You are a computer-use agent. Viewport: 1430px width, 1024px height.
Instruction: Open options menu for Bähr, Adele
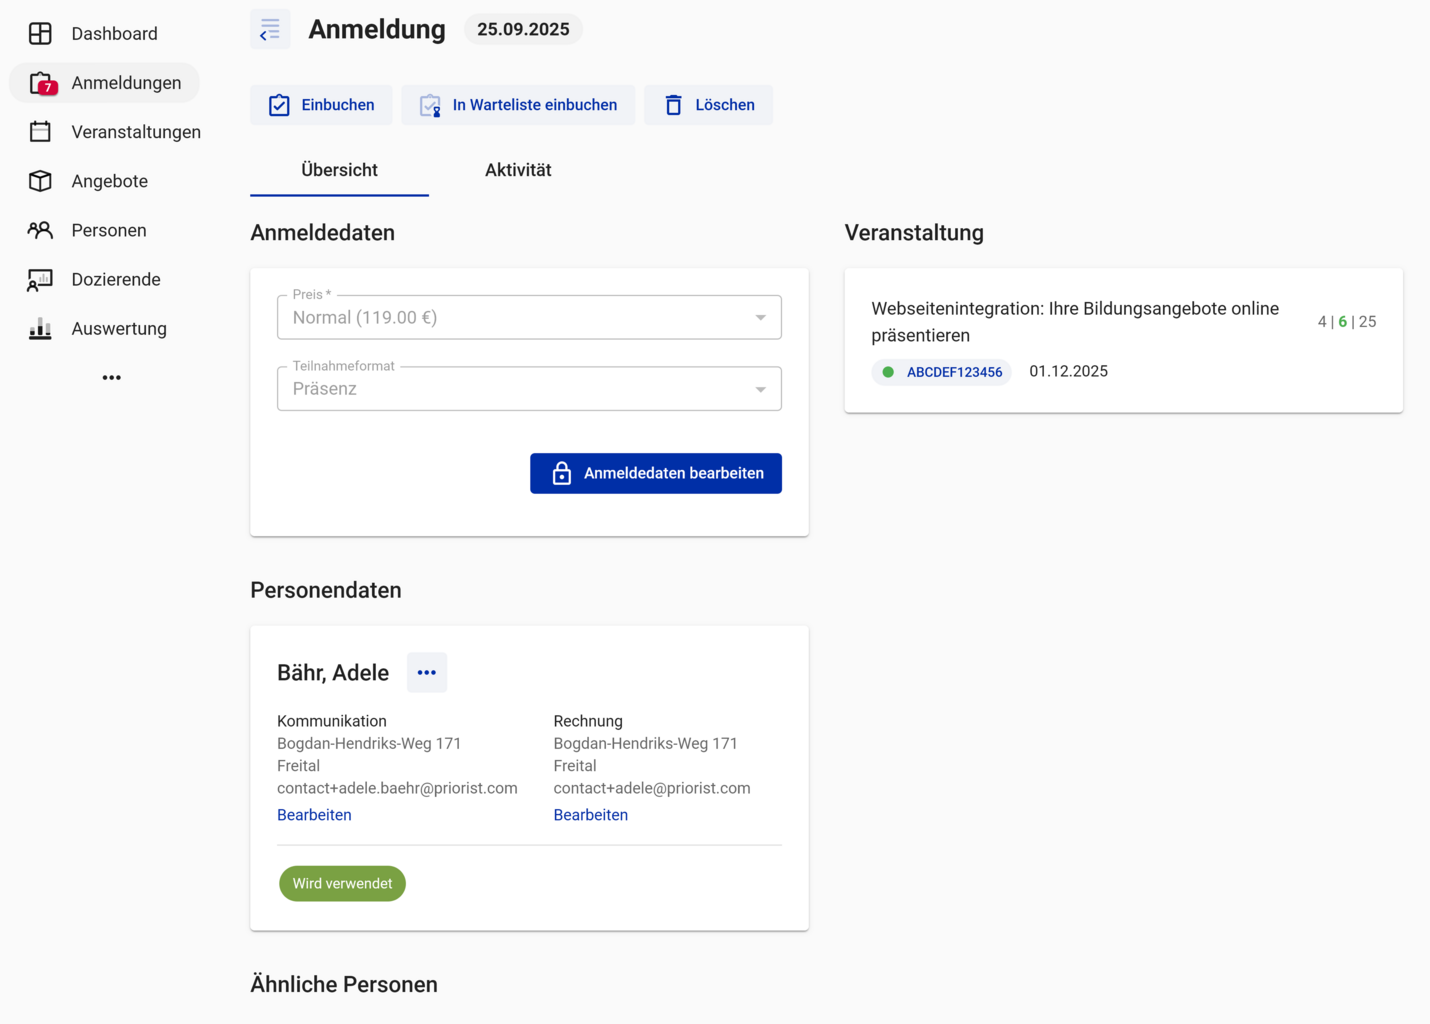[427, 673]
